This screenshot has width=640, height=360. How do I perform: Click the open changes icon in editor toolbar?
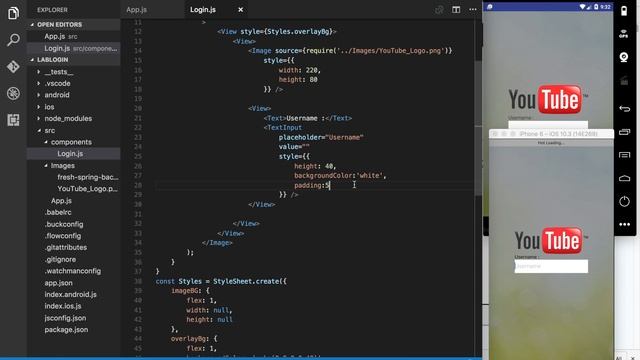(439, 9)
